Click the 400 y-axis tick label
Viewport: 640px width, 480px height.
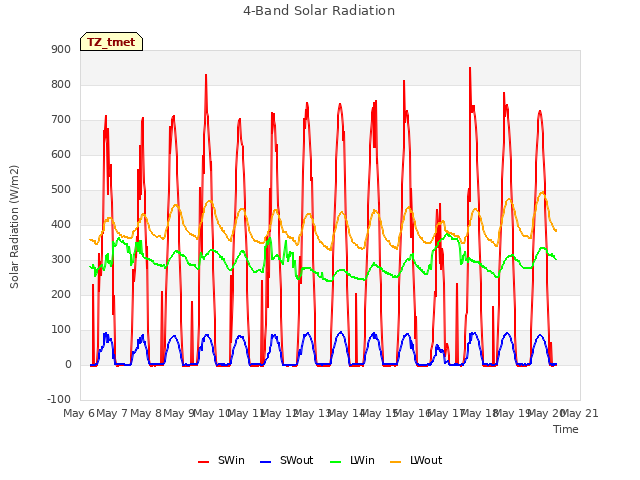(61, 224)
